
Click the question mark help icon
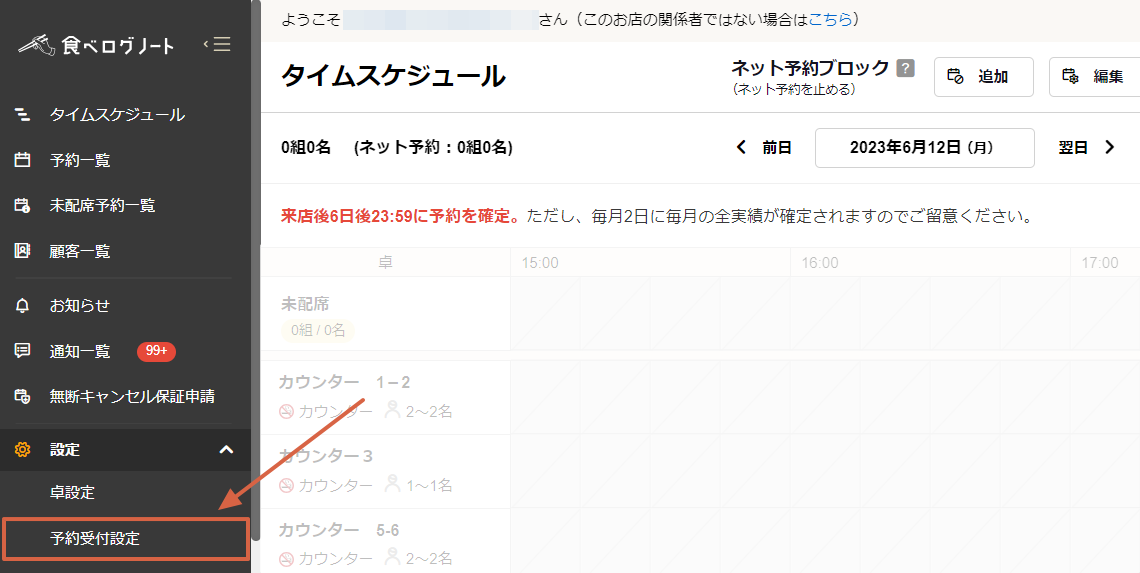click(x=905, y=68)
